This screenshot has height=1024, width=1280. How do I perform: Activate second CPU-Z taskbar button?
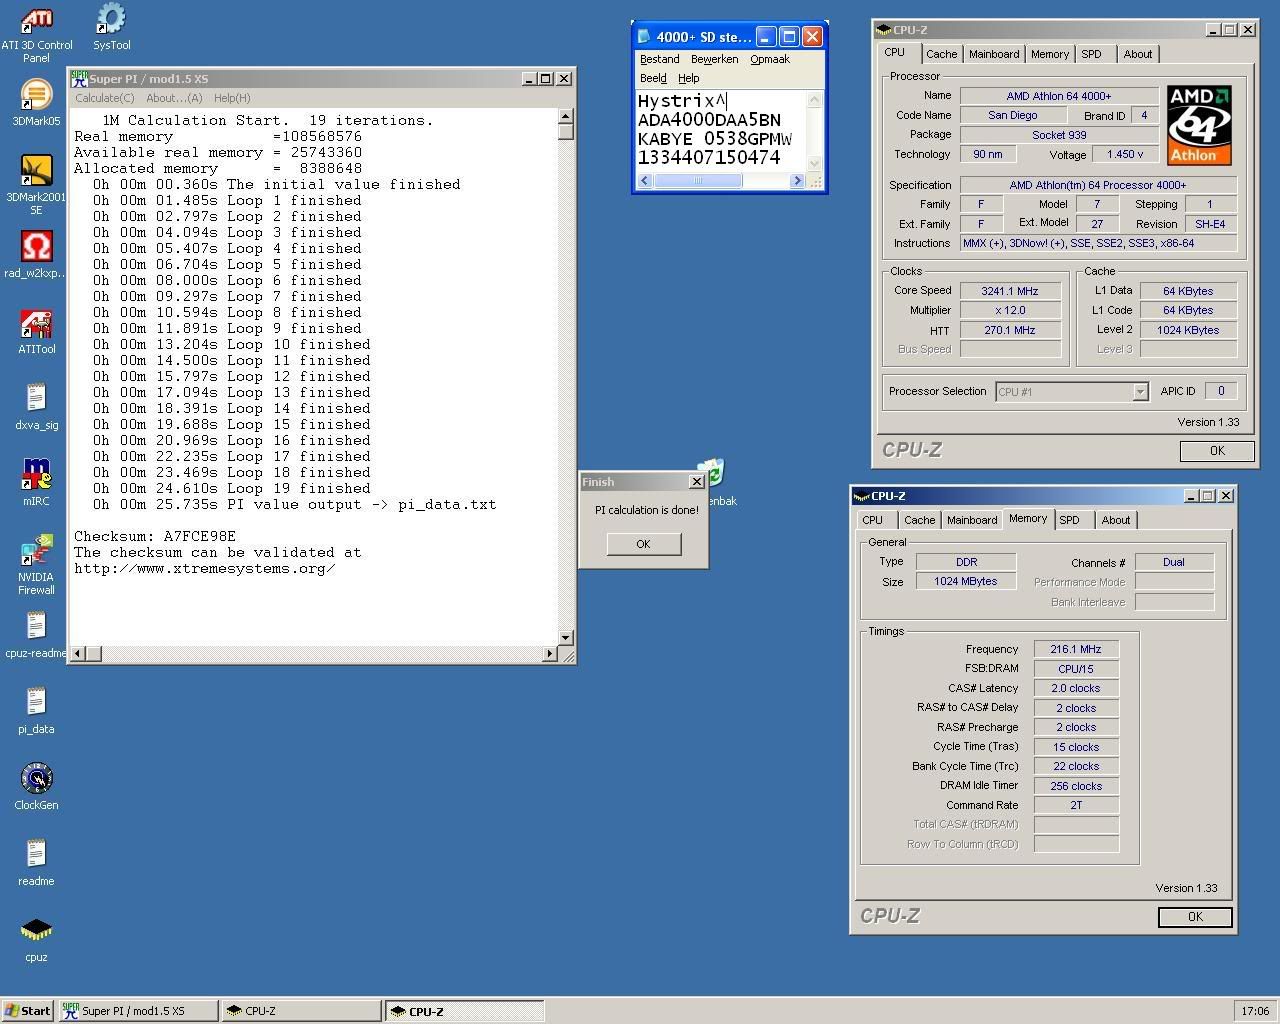465,1011
